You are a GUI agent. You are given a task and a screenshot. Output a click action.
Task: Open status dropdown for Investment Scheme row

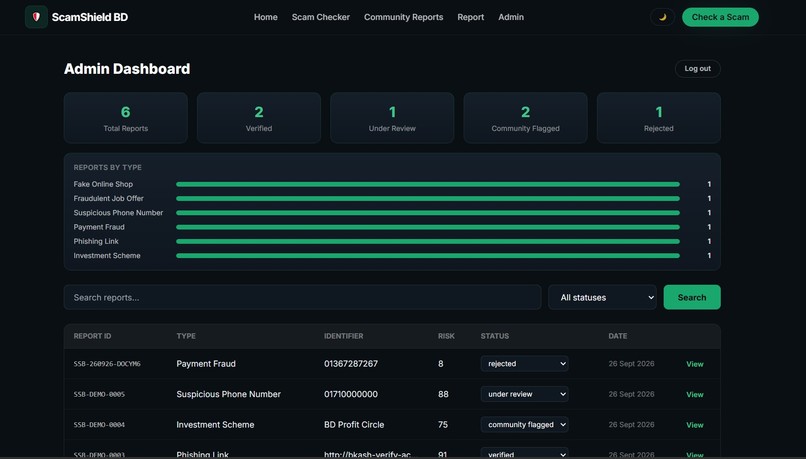pyautogui.click(x=524, y=425)
